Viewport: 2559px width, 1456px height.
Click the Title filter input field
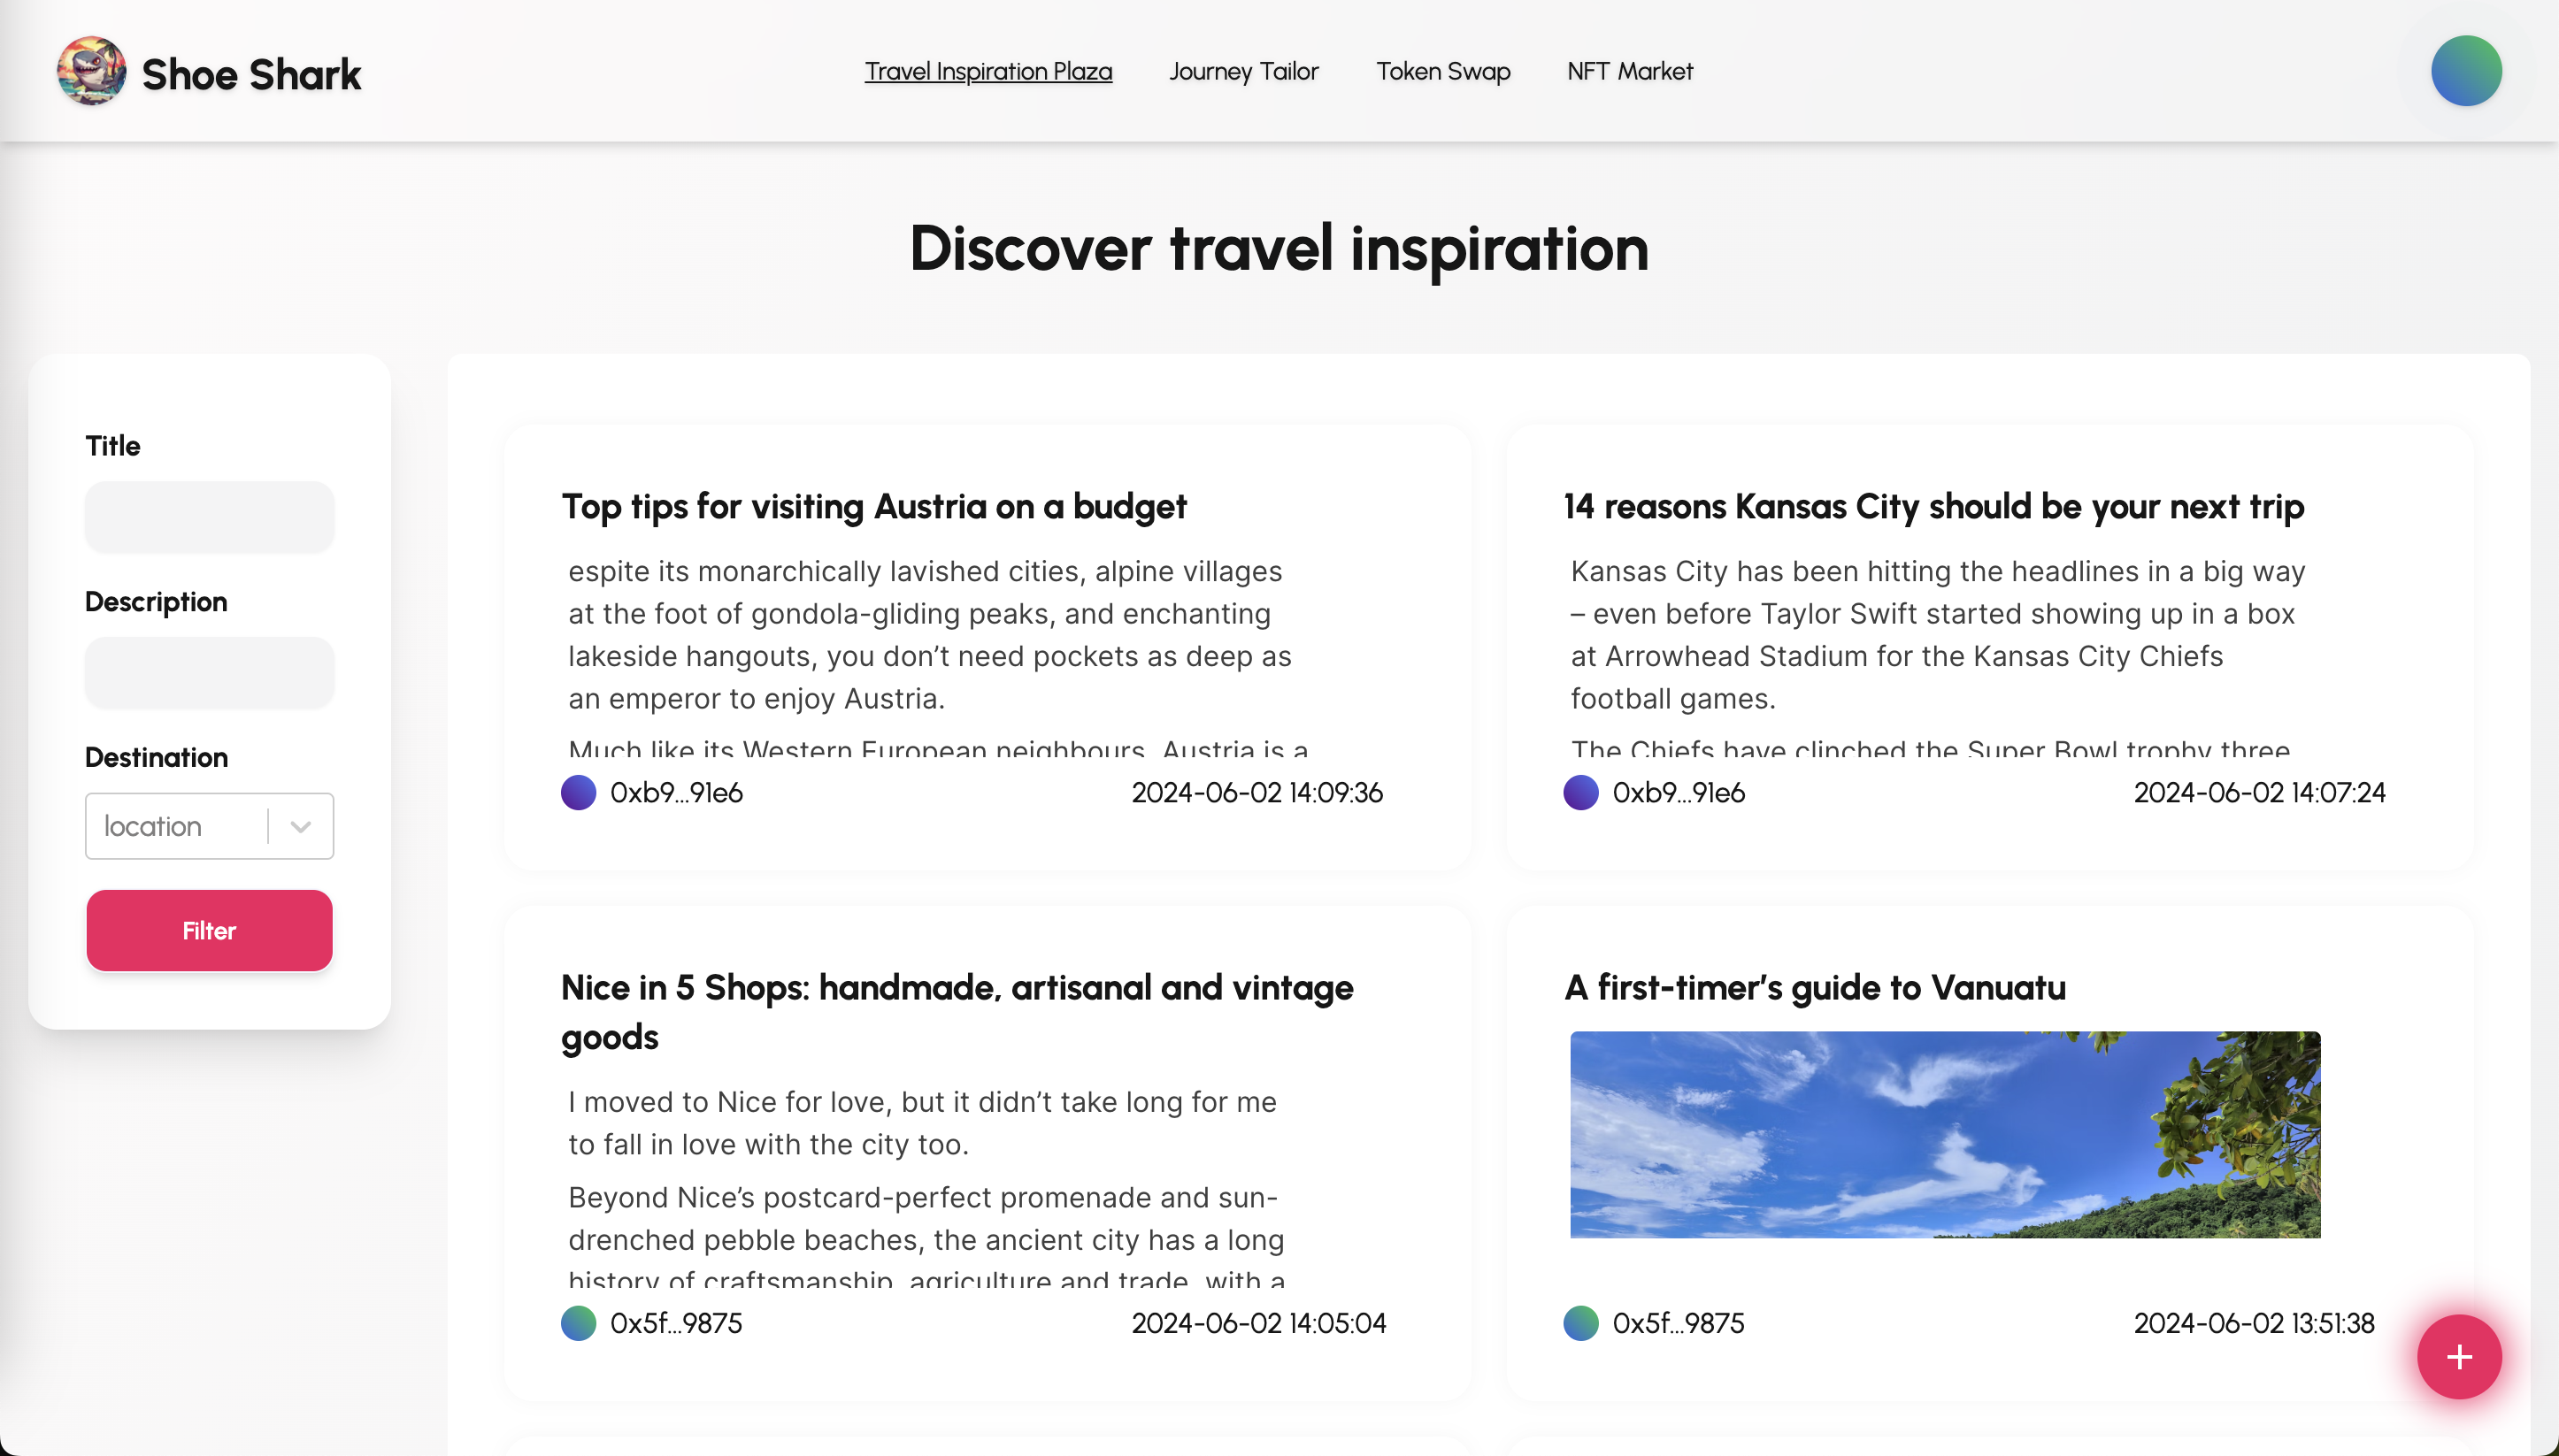pos(209,517)
